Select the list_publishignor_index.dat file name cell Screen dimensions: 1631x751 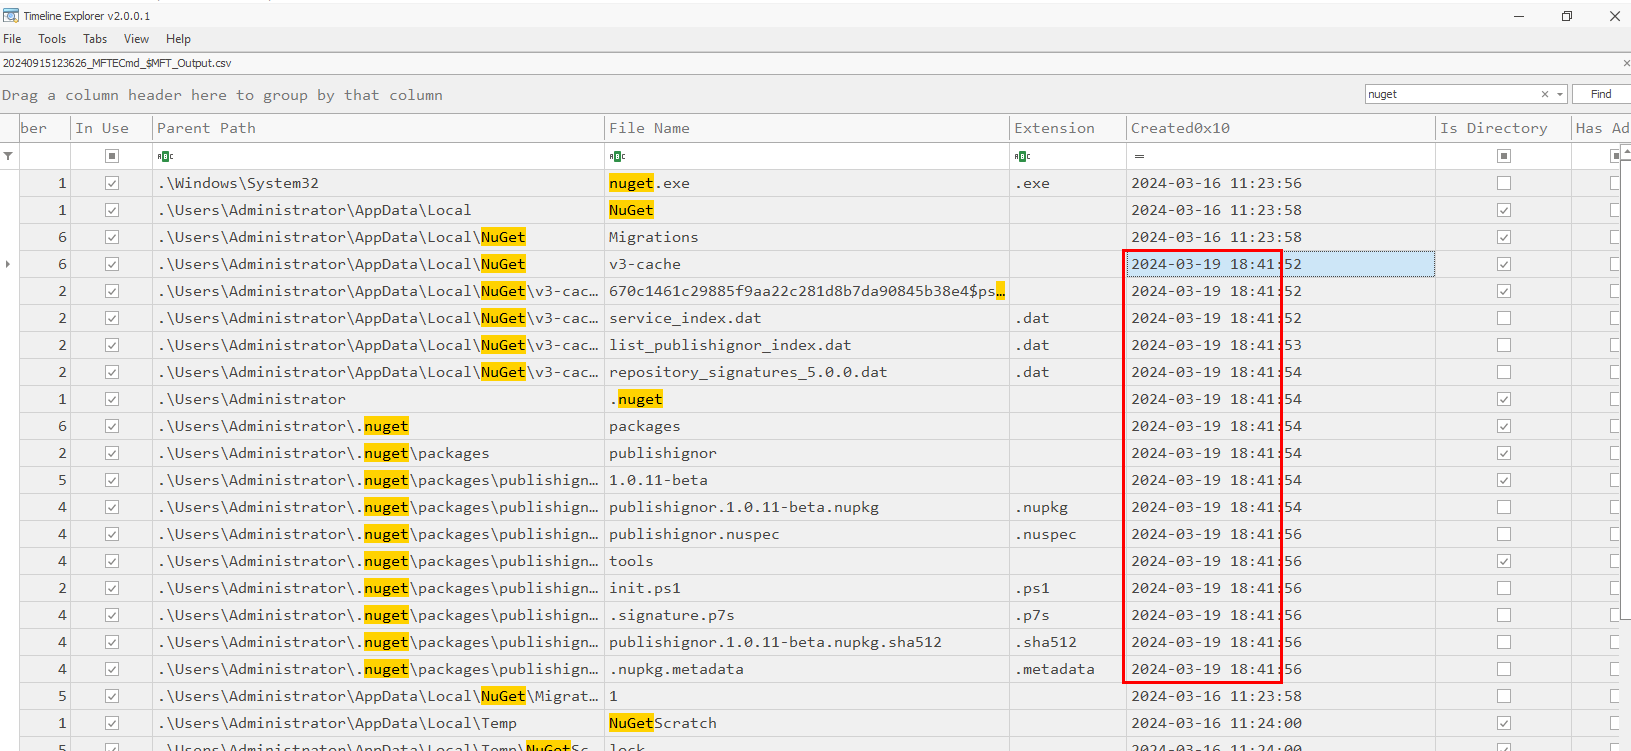click(x=807, y=345)
